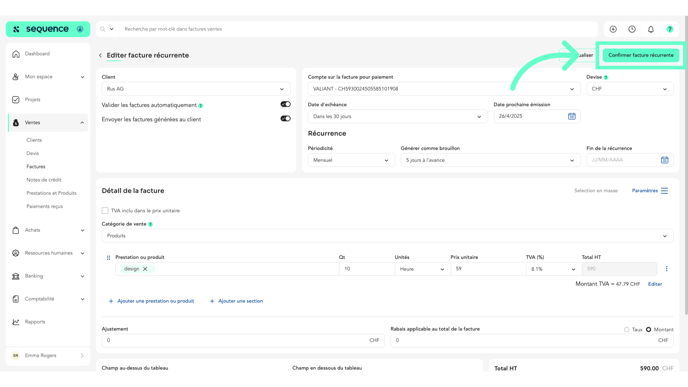
Task: Open TVA (%) dropdown 8.1%
Action: tap(553, 269)
